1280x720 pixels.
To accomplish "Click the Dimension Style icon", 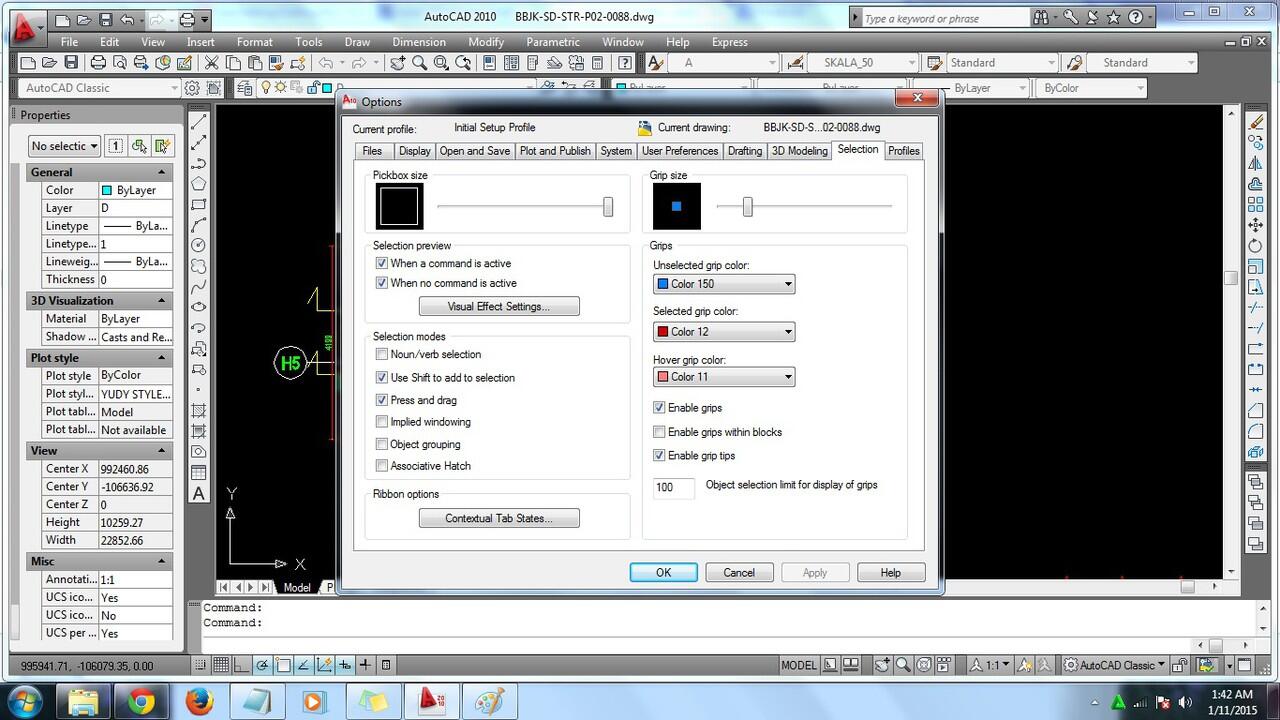I will tap(795, 62).
